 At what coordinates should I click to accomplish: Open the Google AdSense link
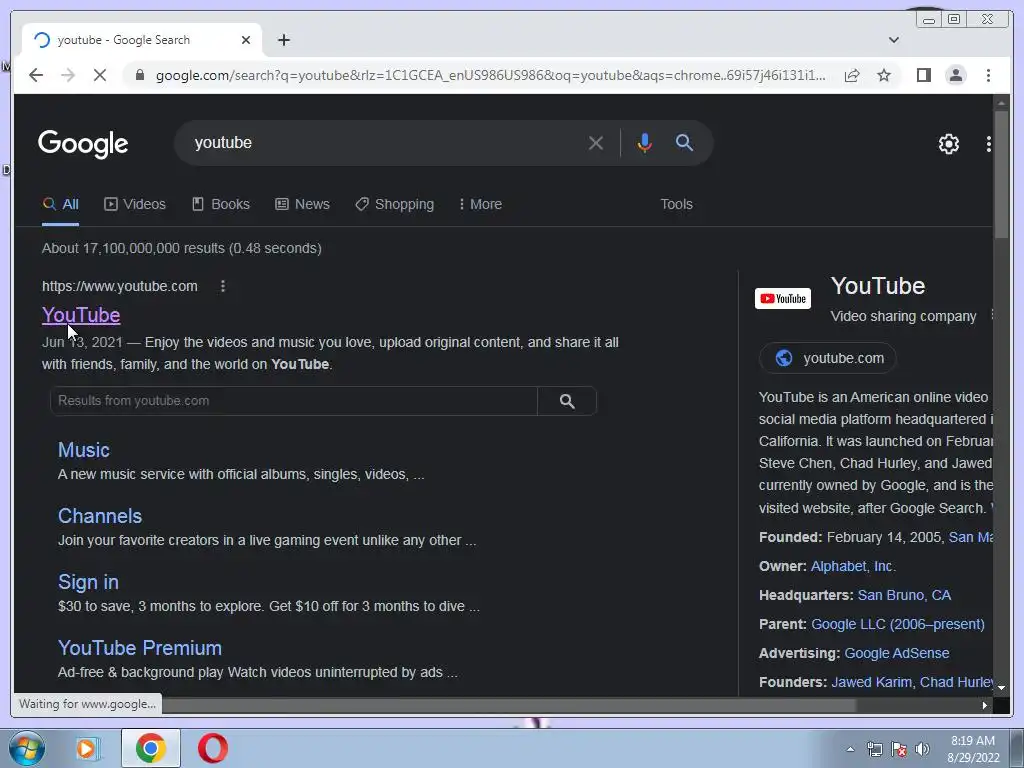pyautogui.click(x=897, y=653)
